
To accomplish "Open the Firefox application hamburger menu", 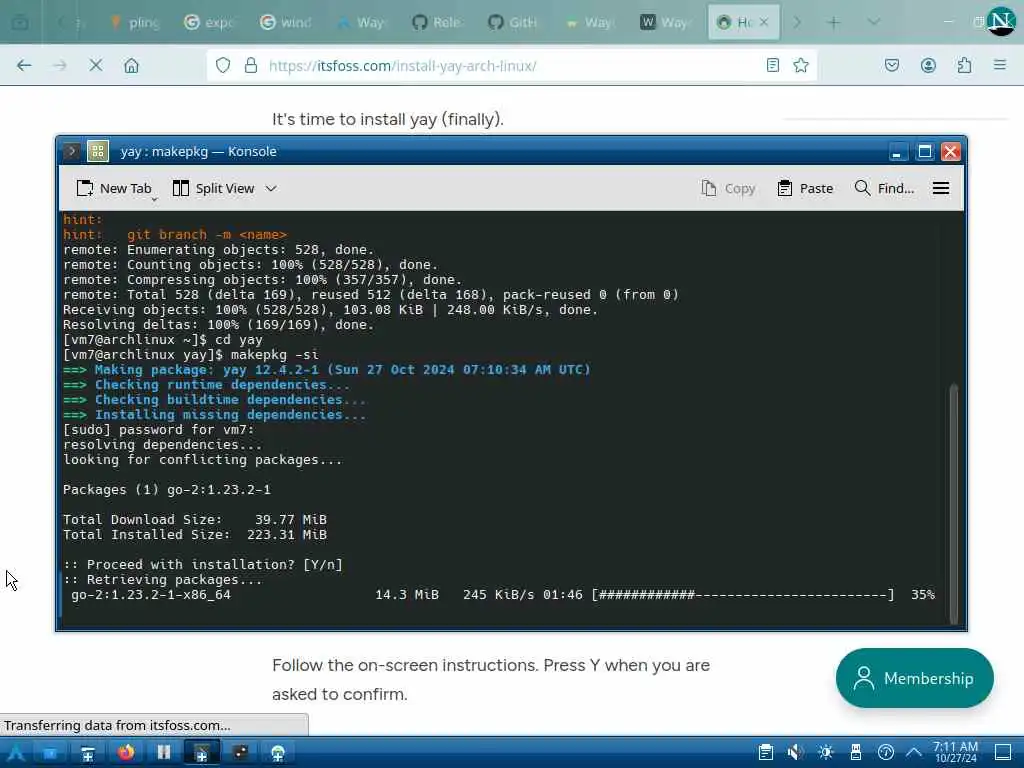I will pos(1000,65).
